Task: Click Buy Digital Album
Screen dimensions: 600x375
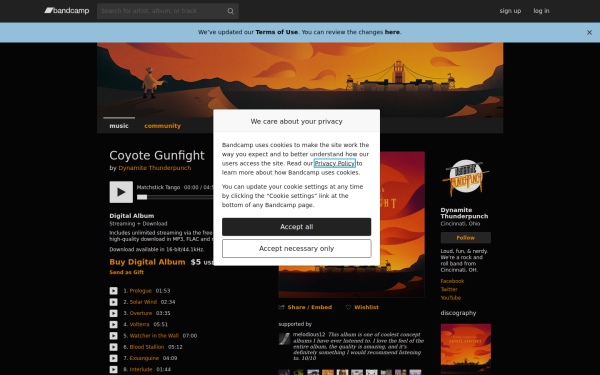Action: [147, 262]
